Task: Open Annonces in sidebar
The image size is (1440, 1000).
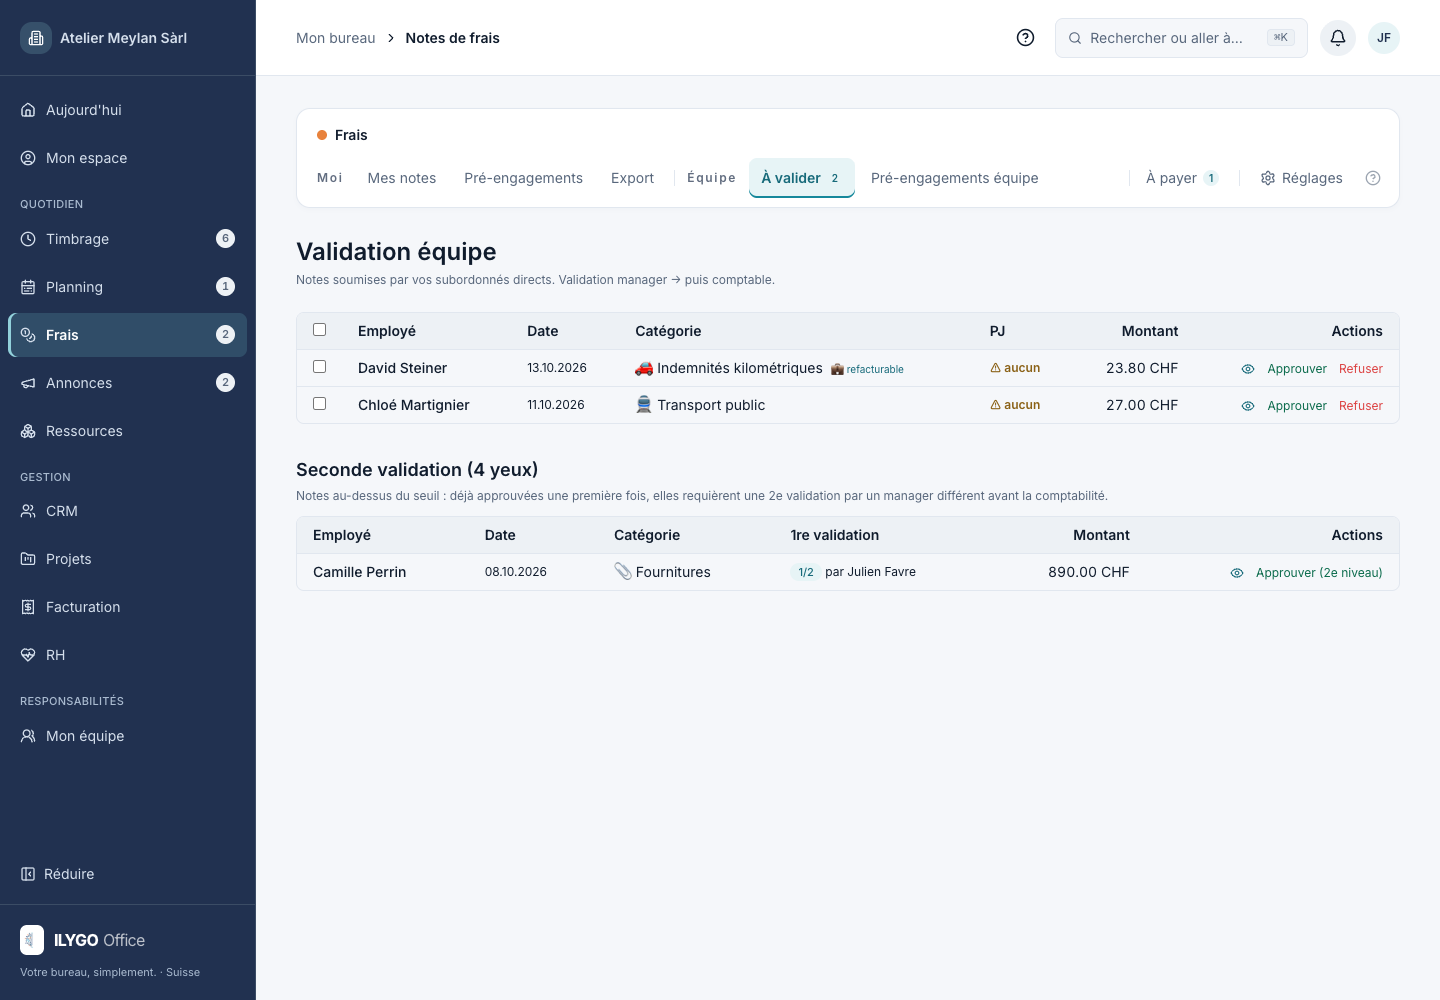Action: pyautogui.click(x=128, y=383)
